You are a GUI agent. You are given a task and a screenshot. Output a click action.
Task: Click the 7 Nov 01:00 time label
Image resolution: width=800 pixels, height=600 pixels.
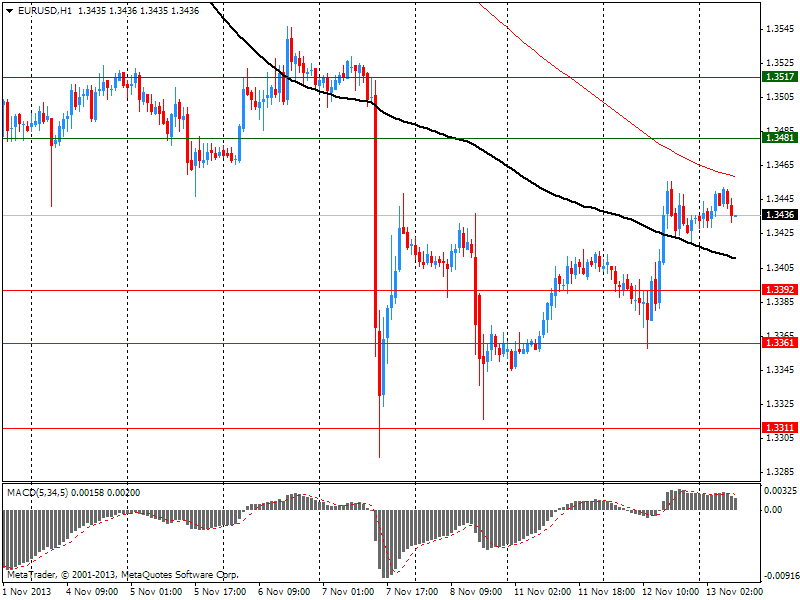click(x=348, y=592)
